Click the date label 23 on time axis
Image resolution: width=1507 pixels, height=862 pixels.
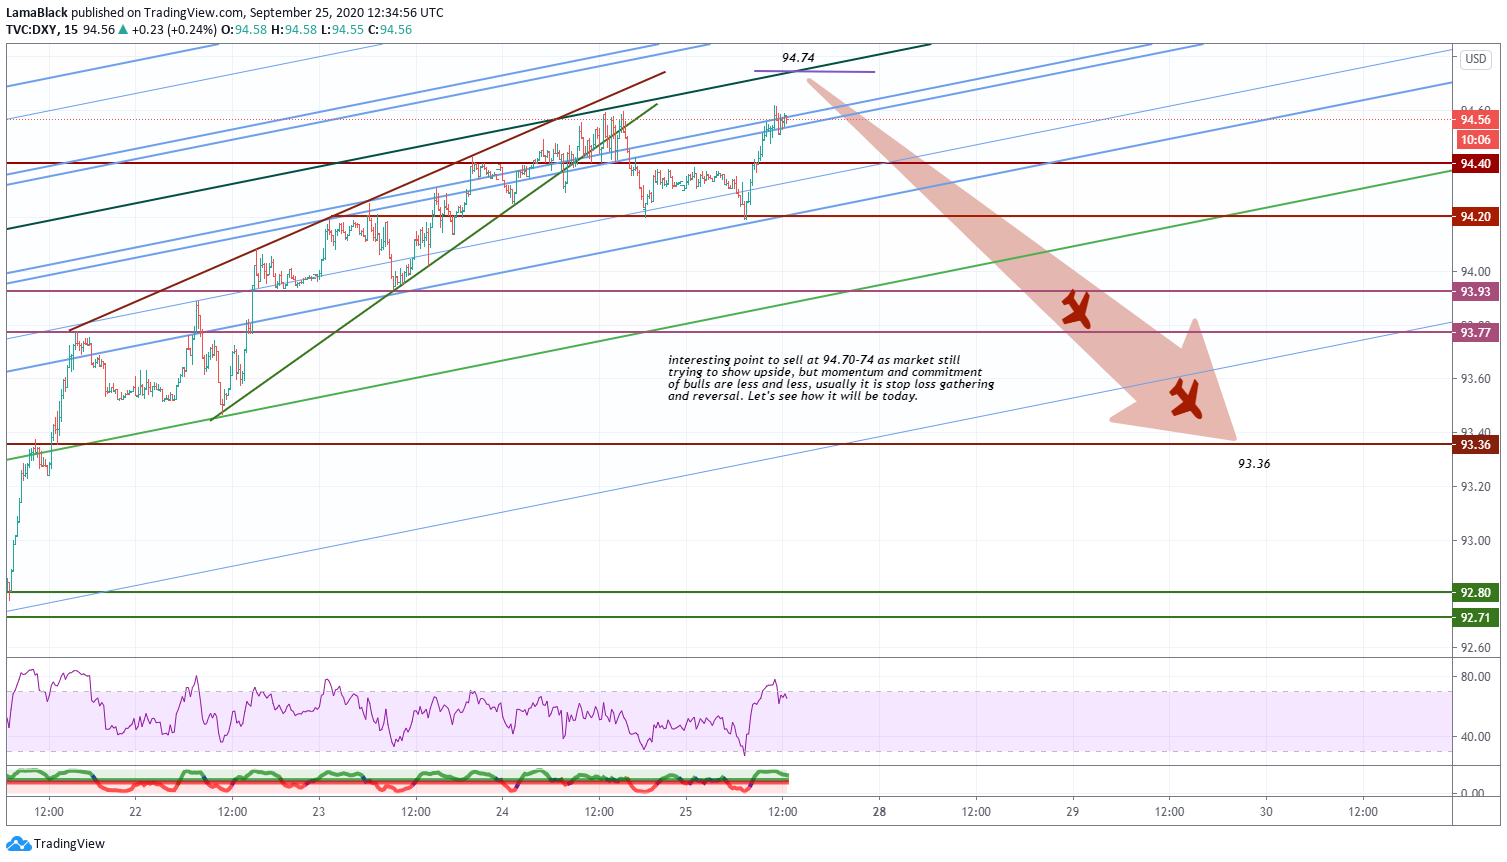pyautogui.click(x=318, y=812)
